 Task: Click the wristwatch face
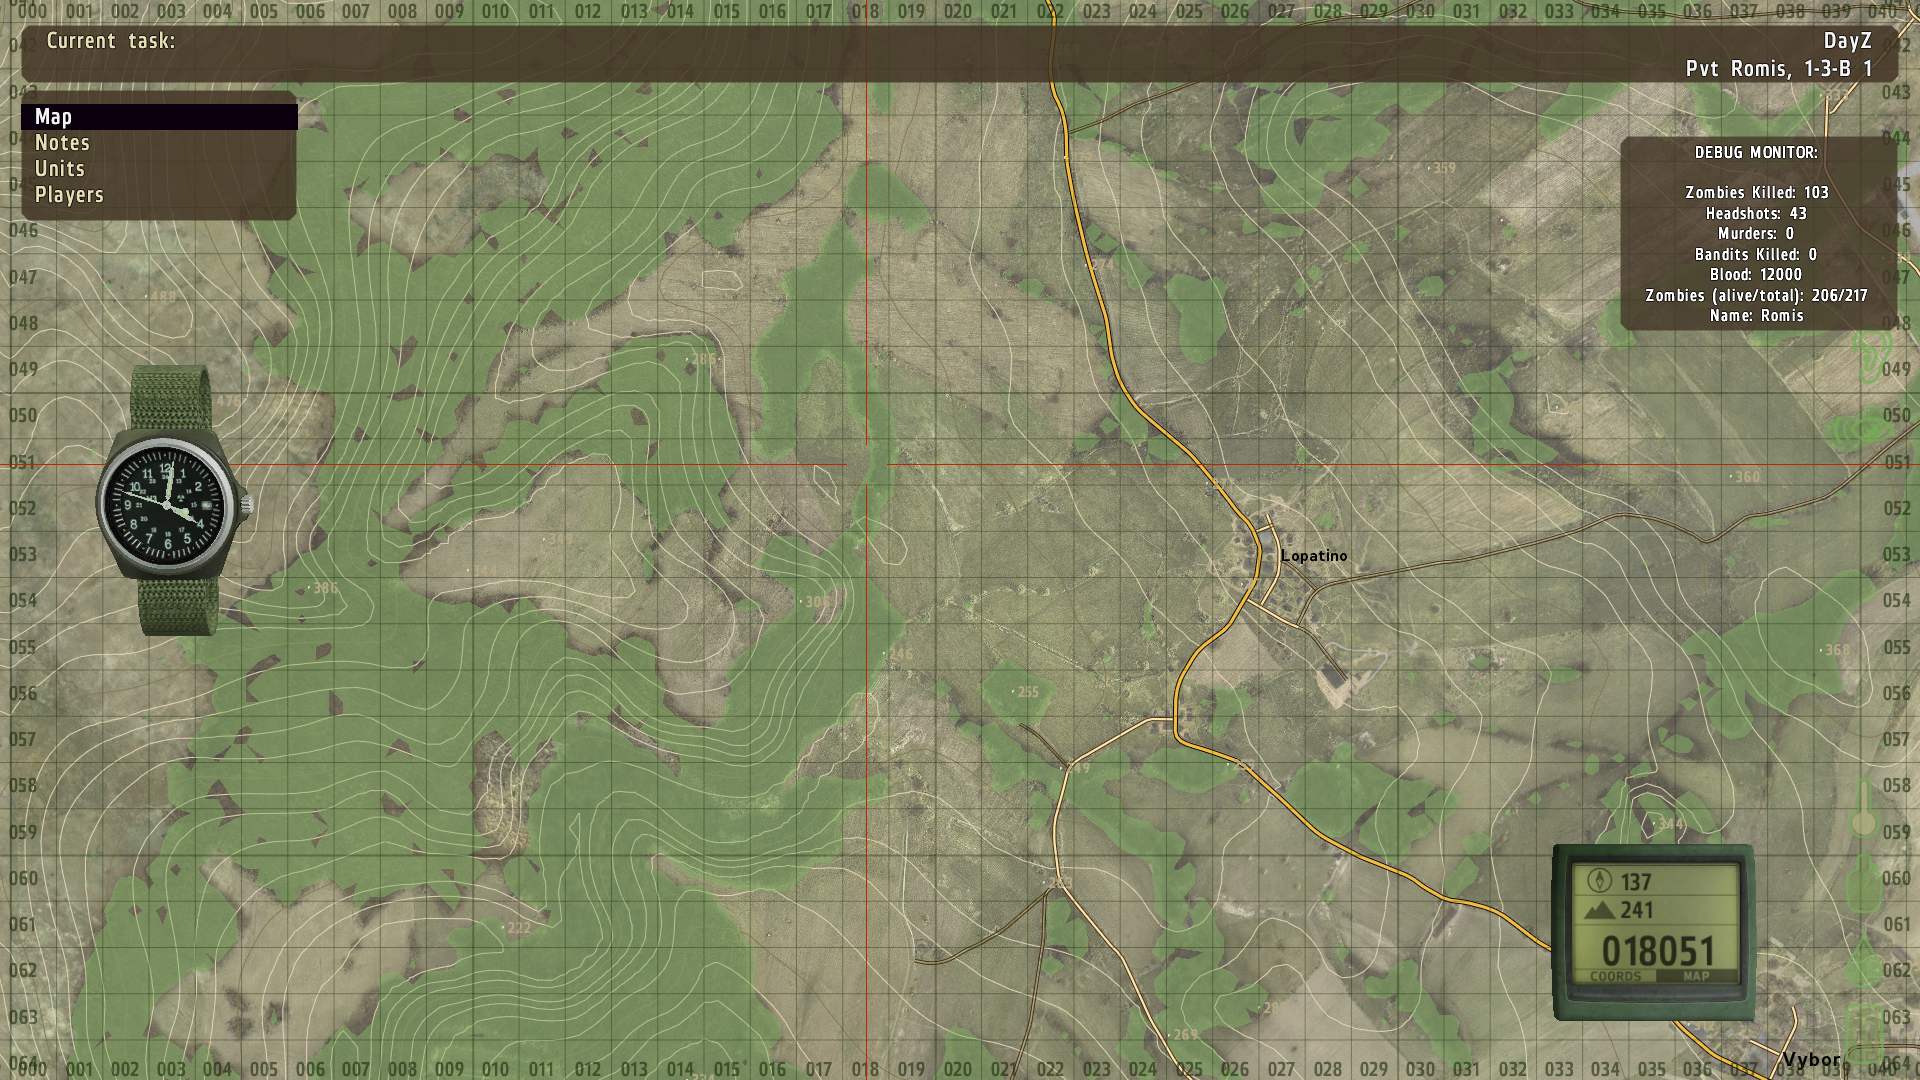pos(167,504)
